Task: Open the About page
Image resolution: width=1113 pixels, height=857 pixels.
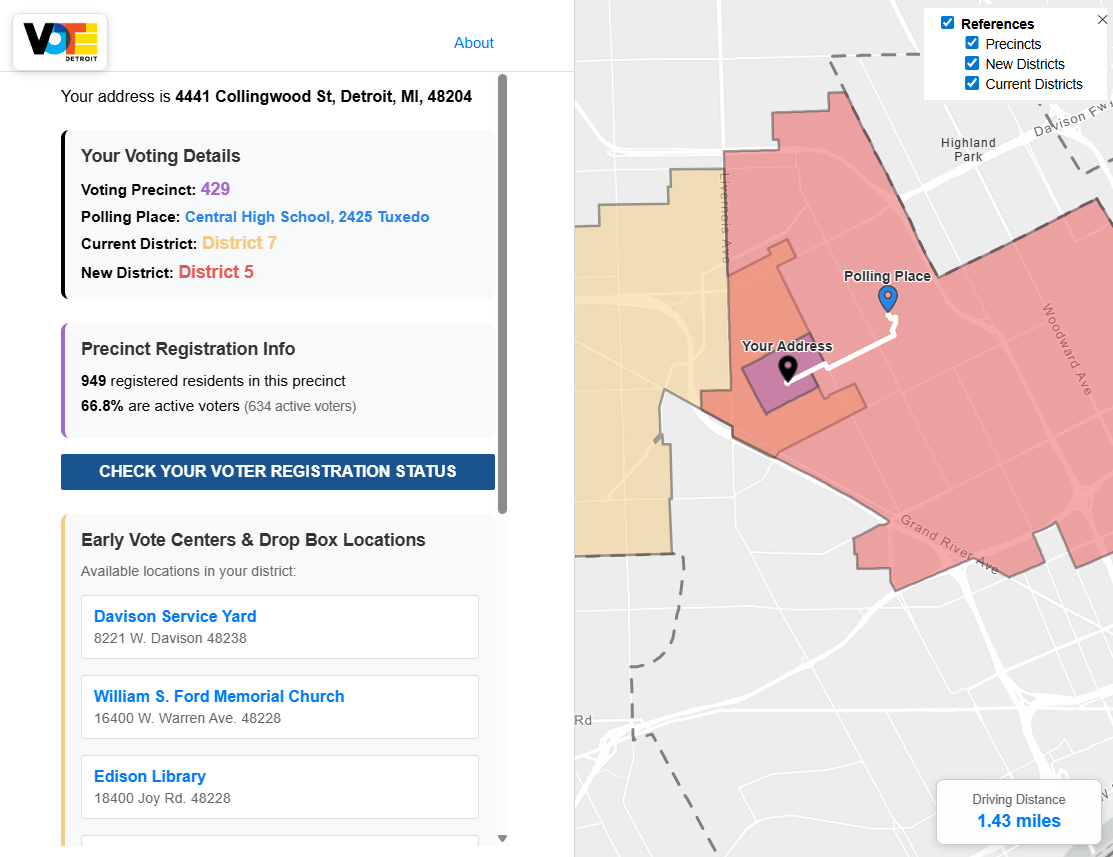Action: (473, 43)
